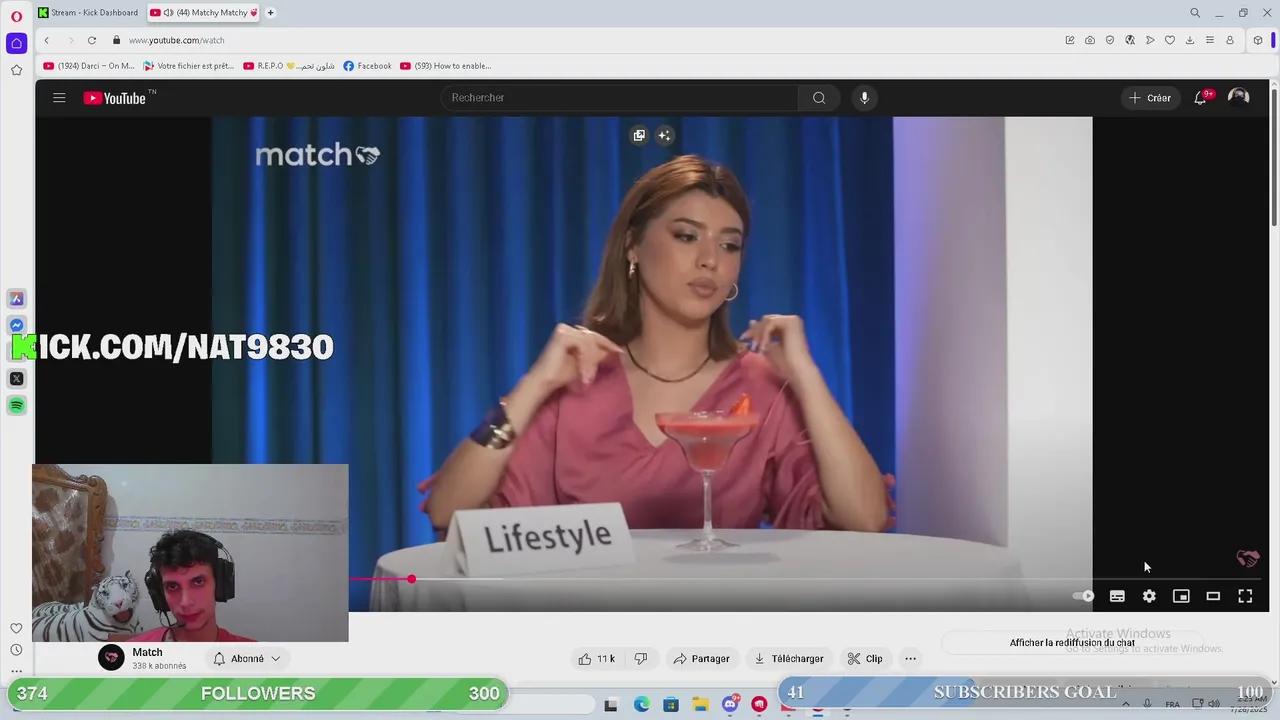Open Opera easy setup sliders icon

(1210, 40)
